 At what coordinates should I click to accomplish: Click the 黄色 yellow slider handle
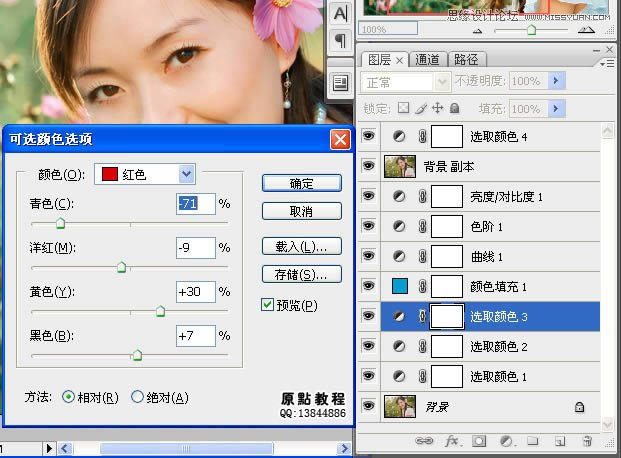160,312
